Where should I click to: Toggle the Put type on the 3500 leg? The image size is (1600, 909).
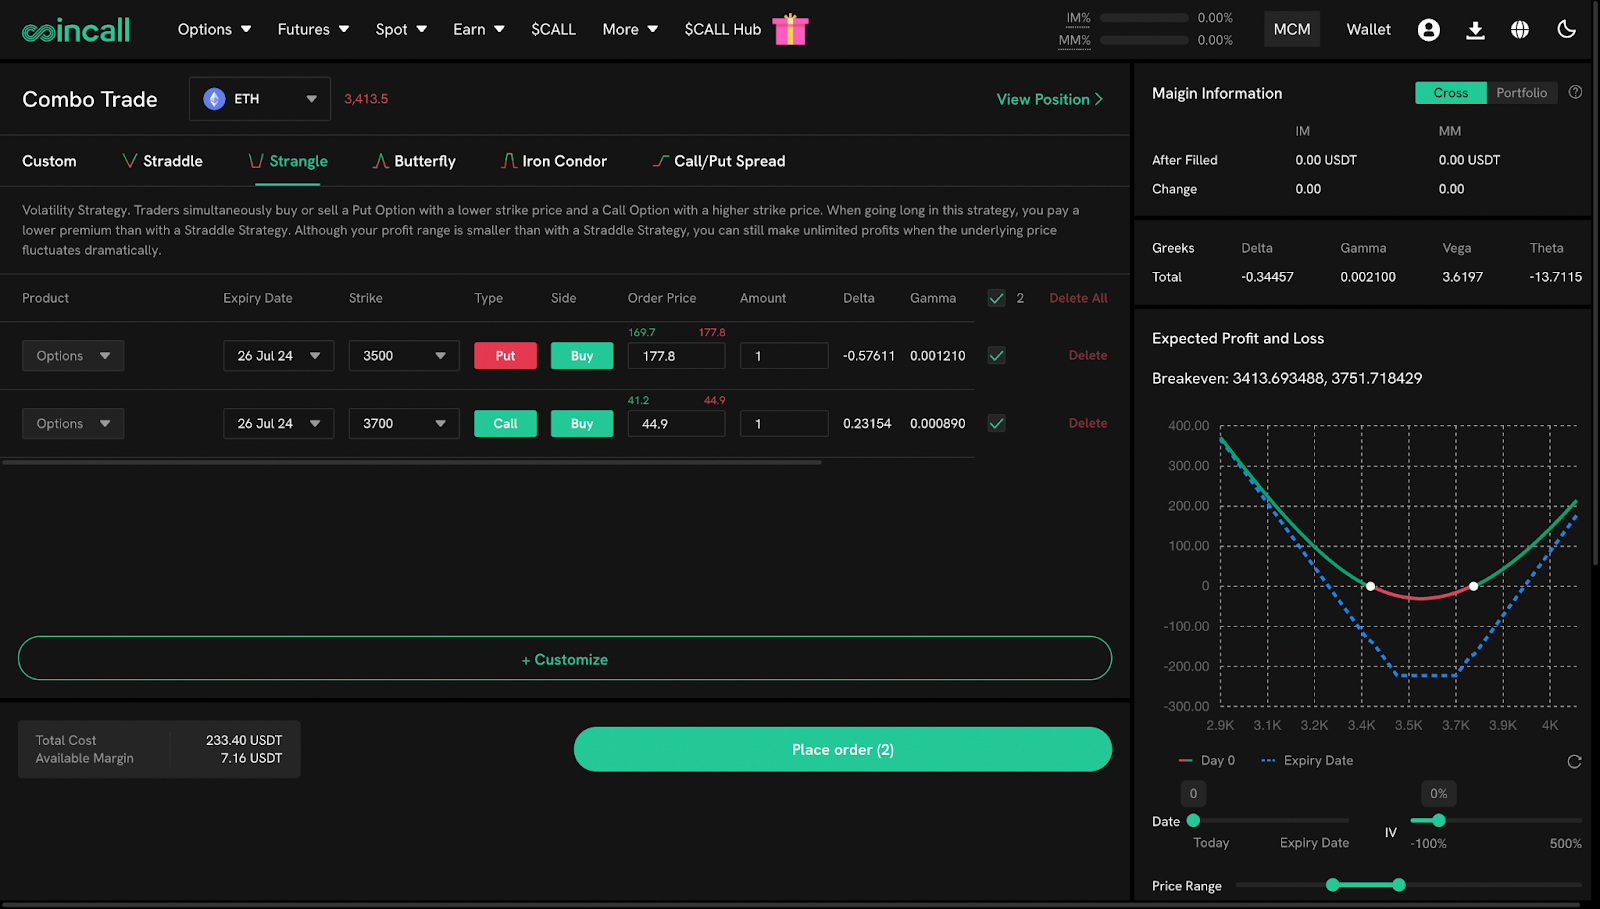tap(505, 356)
